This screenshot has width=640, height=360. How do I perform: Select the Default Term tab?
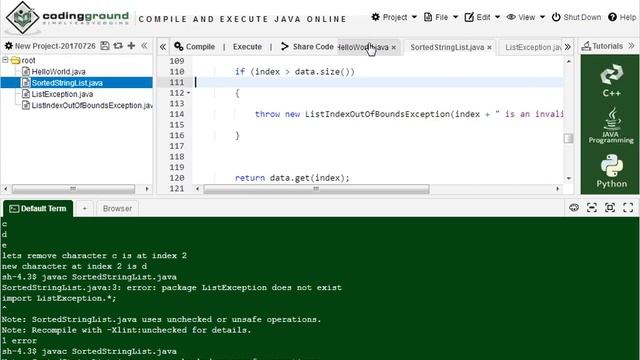pos(38,209)
